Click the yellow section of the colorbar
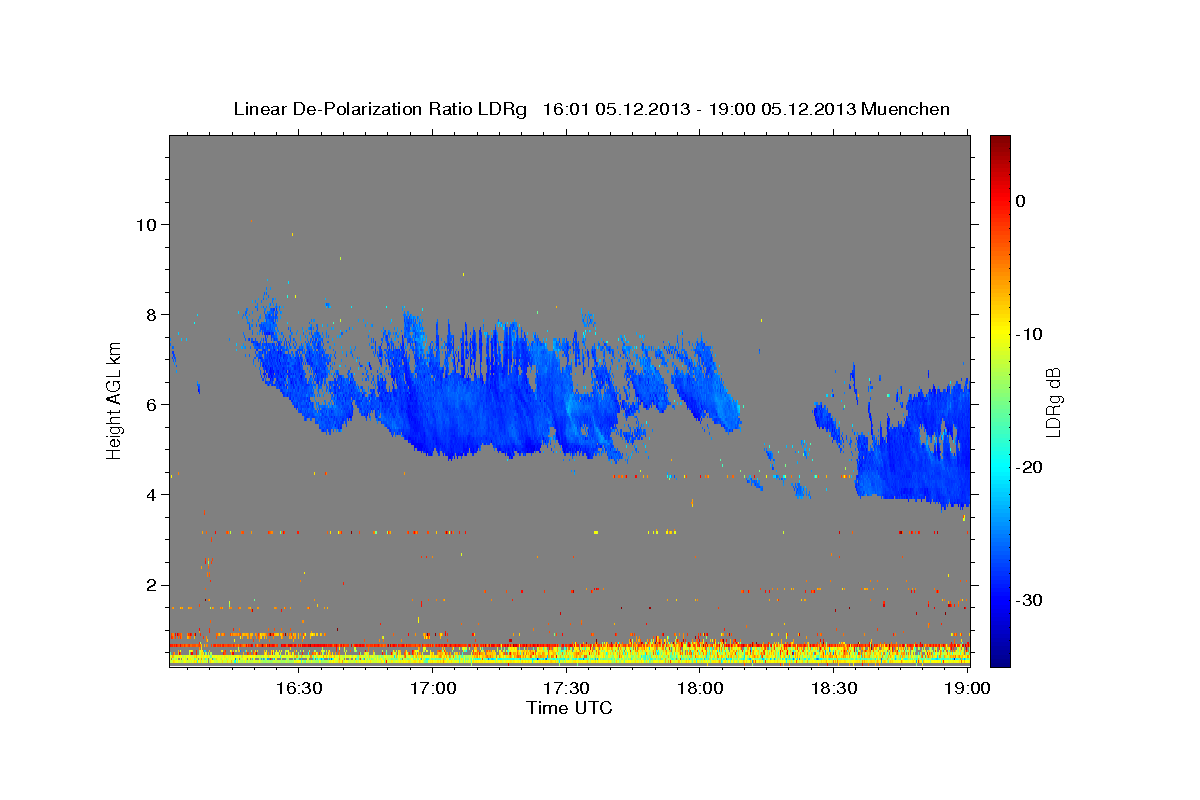Image resolution: width=1200 pixels, height=800 pixels. click(x=999, y=330)
